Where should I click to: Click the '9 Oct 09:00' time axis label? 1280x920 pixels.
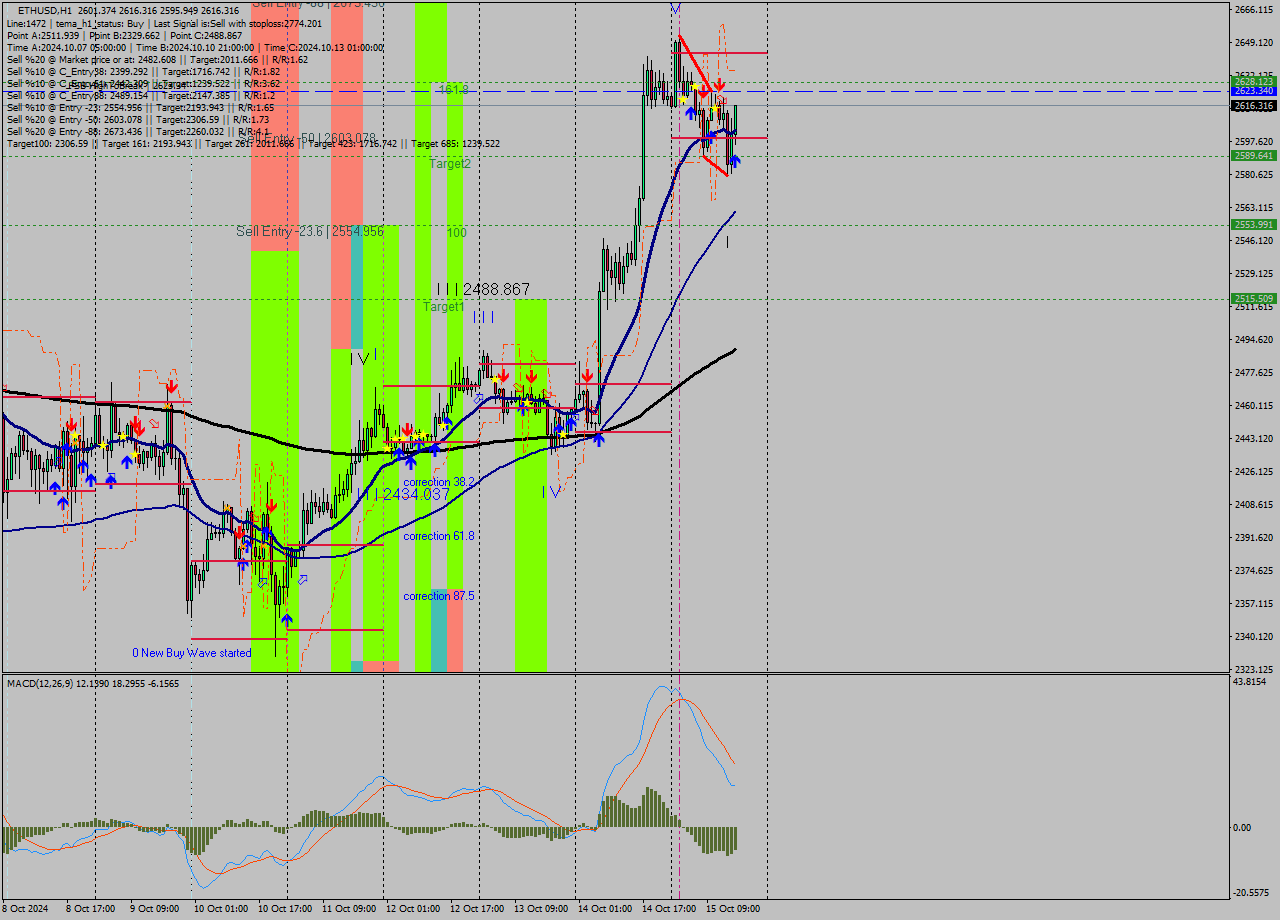(x=157, y=909)
